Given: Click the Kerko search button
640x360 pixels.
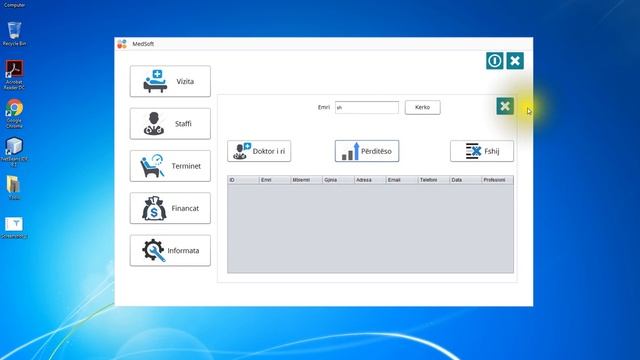Looking at the screenshot, I should click(x=422, y=107).
